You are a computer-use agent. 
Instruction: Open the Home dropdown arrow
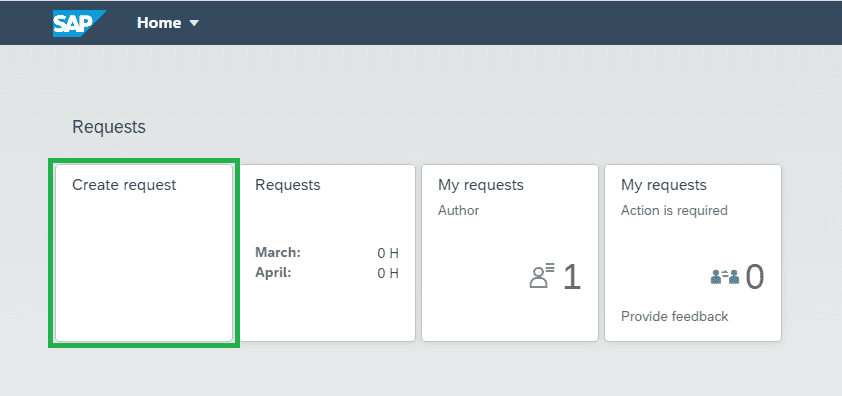click(194, 23)
